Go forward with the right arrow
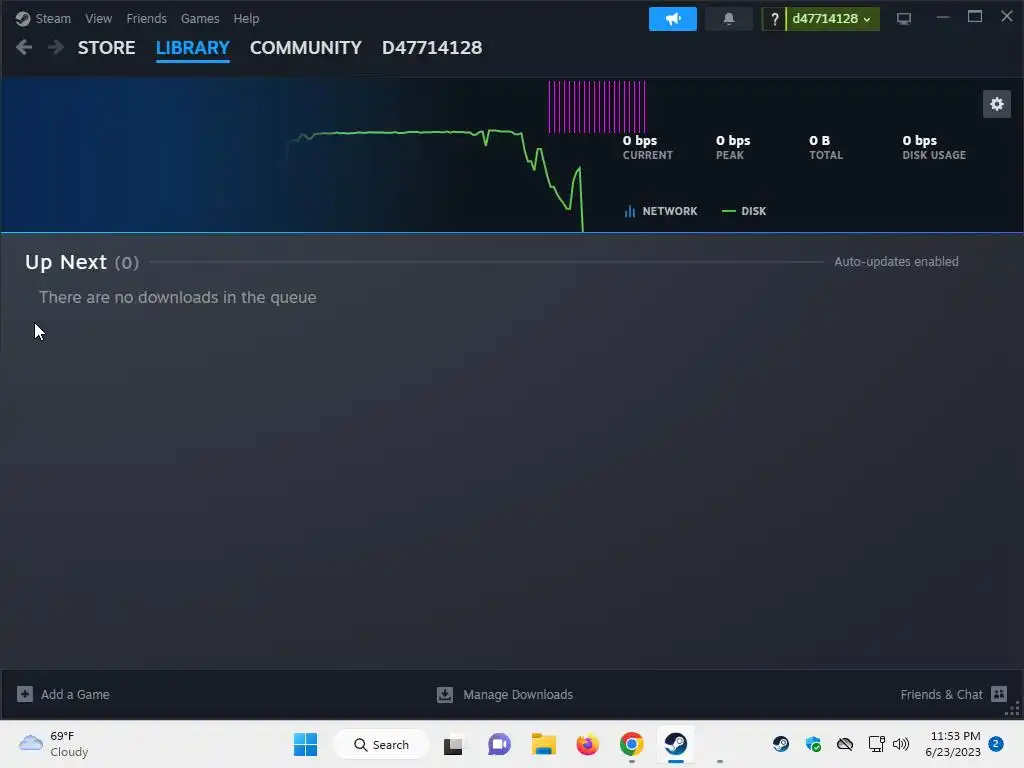The height and width of the screenshot is (768, 1024). [x=56, y=47]
